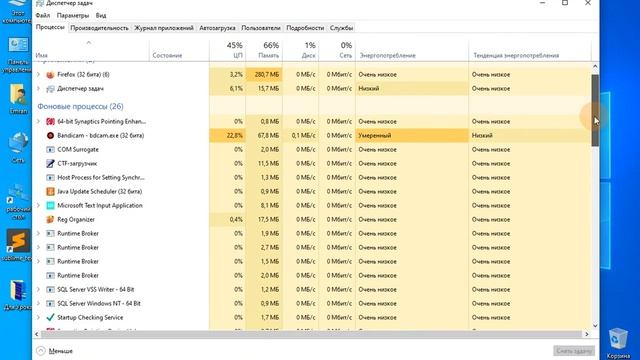This screenshot has width=640, height=360.
Task: Switch to the Журнал приложений tab
Action: (x=164, y=28)
